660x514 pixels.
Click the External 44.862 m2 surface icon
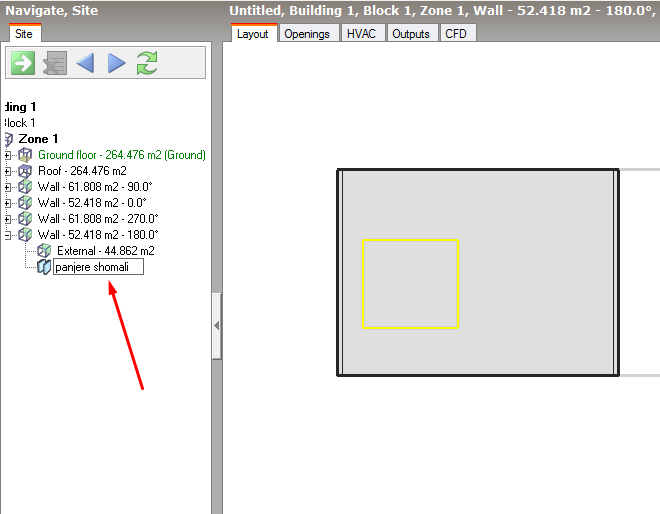(44, 251)
